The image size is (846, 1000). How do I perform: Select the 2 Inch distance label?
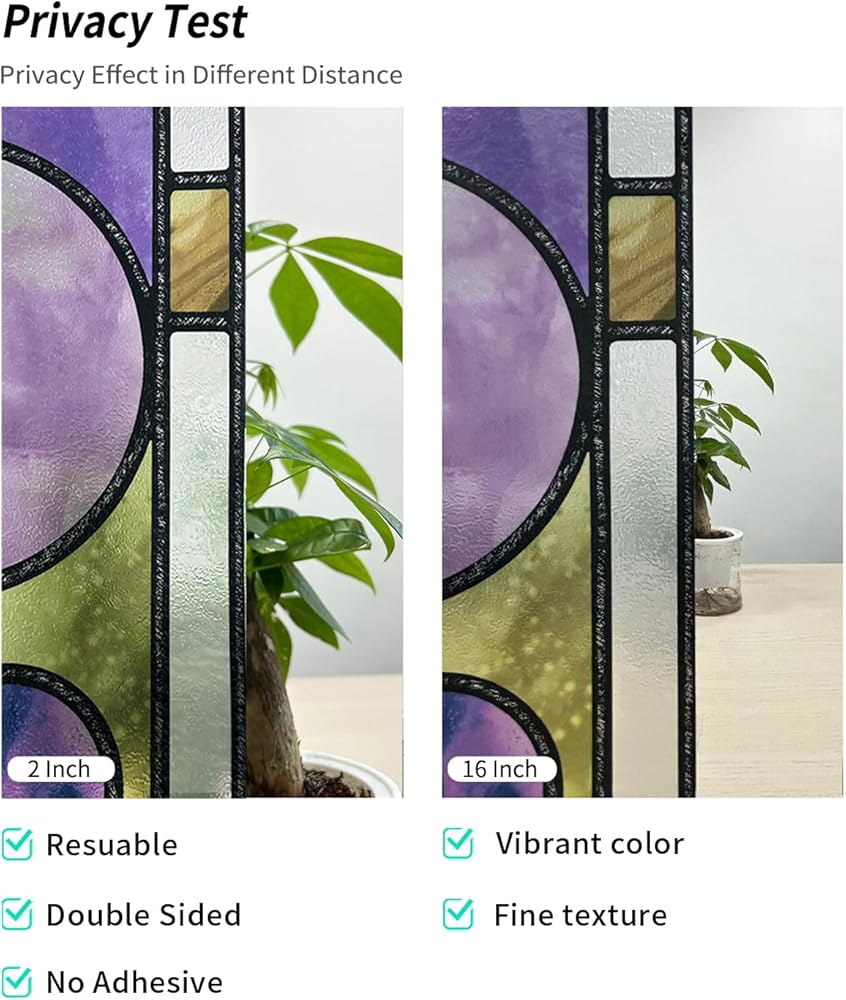pyautogui.click(x=60, y=769)
